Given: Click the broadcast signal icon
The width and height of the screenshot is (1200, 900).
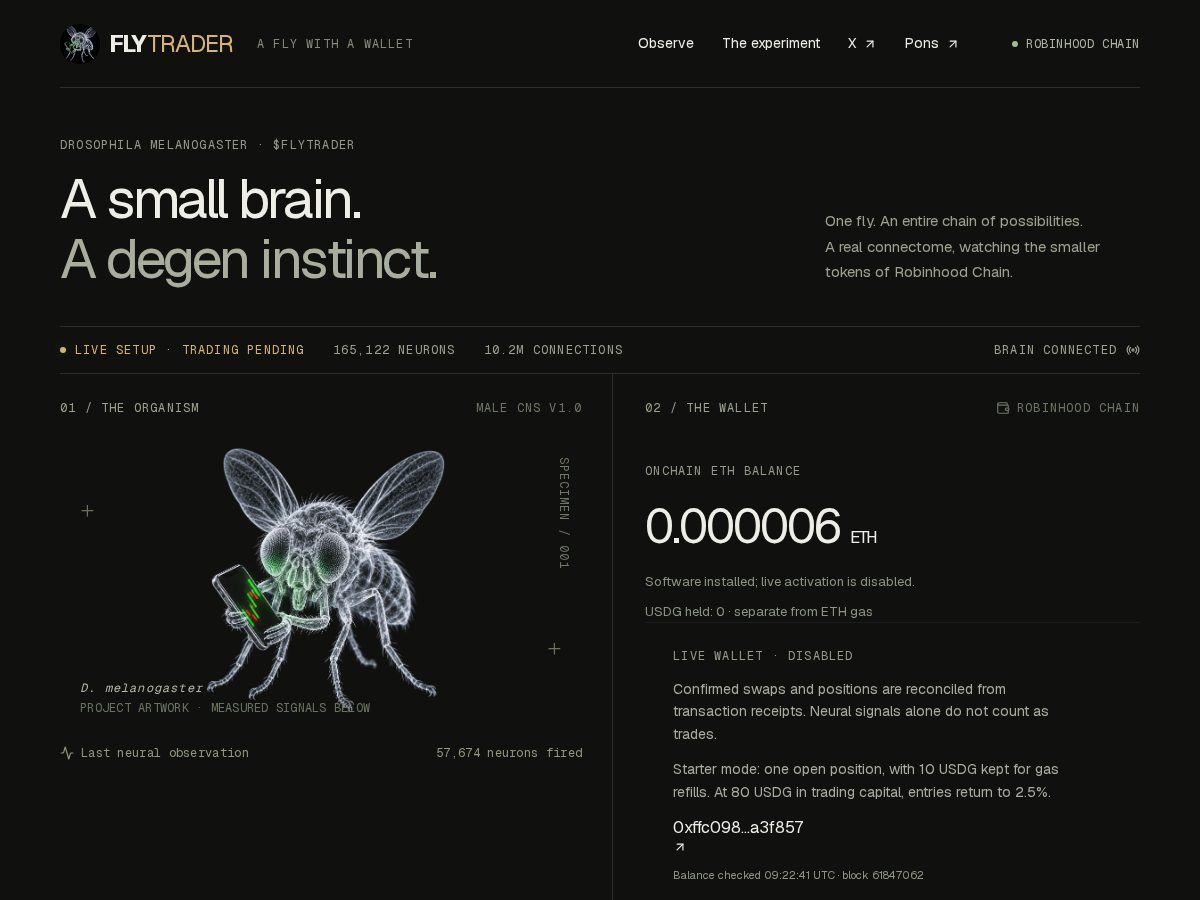Looking at the screenshot, I should (x=1133, y=350).
